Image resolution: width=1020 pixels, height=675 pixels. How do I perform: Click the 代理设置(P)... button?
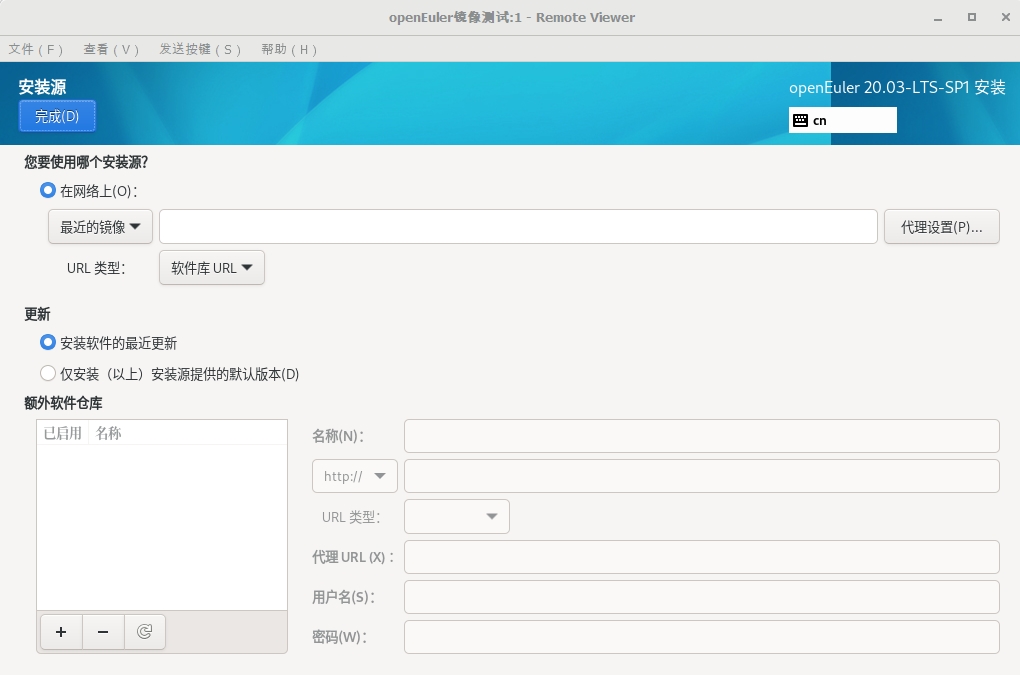[941, 227]
